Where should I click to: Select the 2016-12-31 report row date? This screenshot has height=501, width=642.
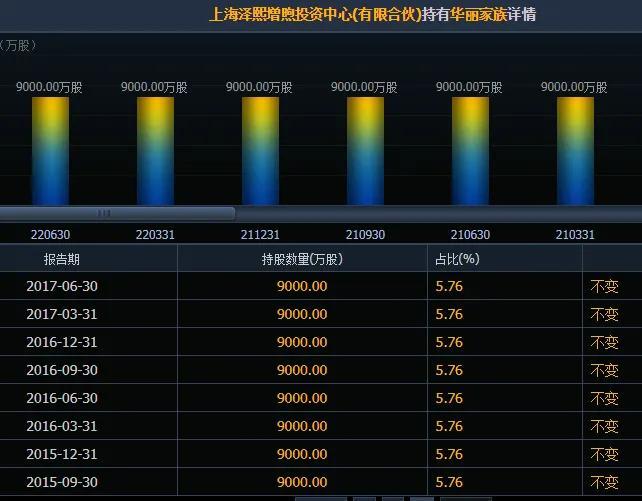click(62, 342)
